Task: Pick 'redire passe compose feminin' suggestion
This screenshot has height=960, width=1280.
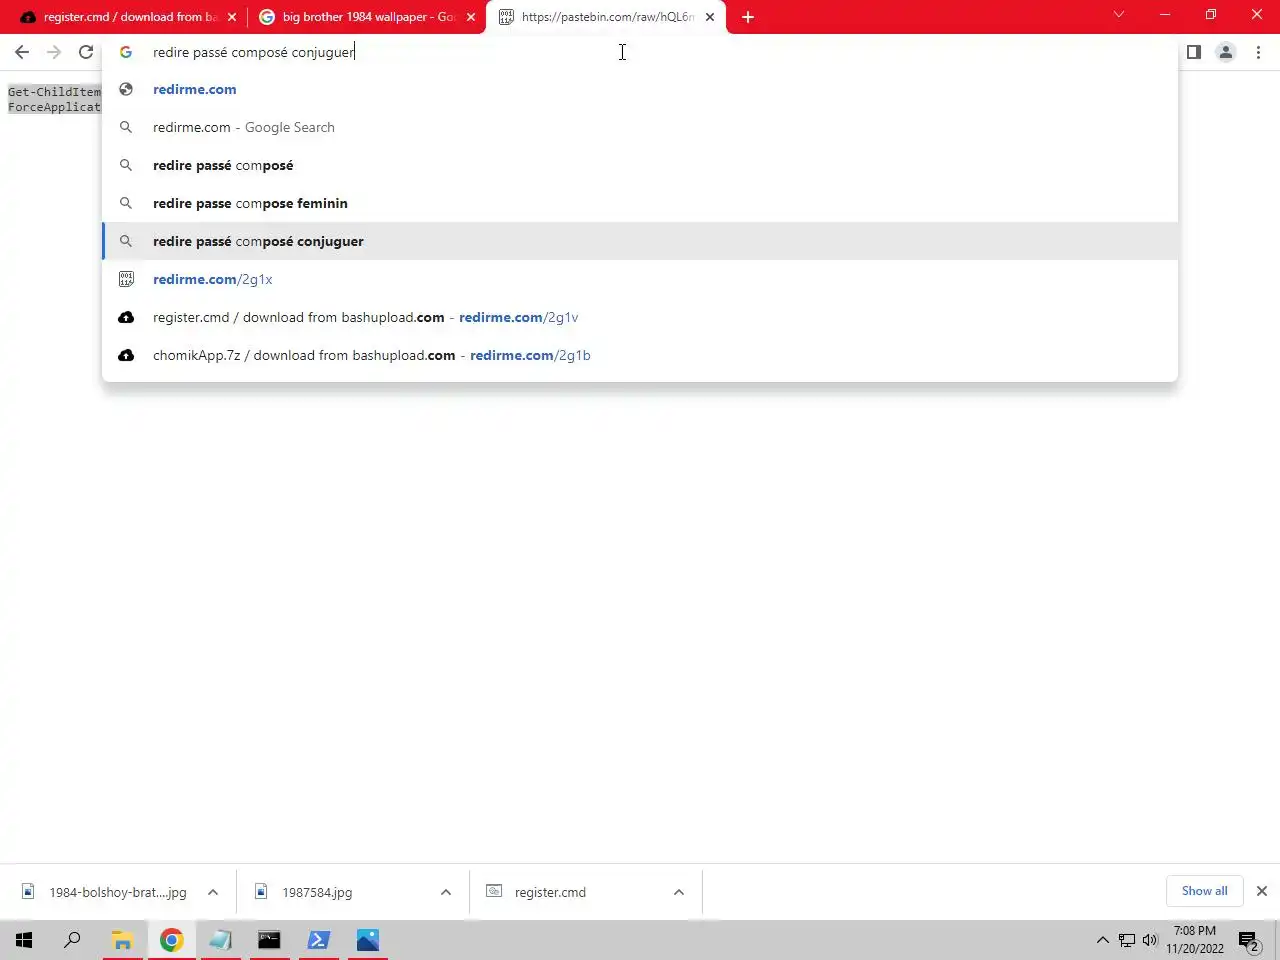Action: [x=640, y=203]
